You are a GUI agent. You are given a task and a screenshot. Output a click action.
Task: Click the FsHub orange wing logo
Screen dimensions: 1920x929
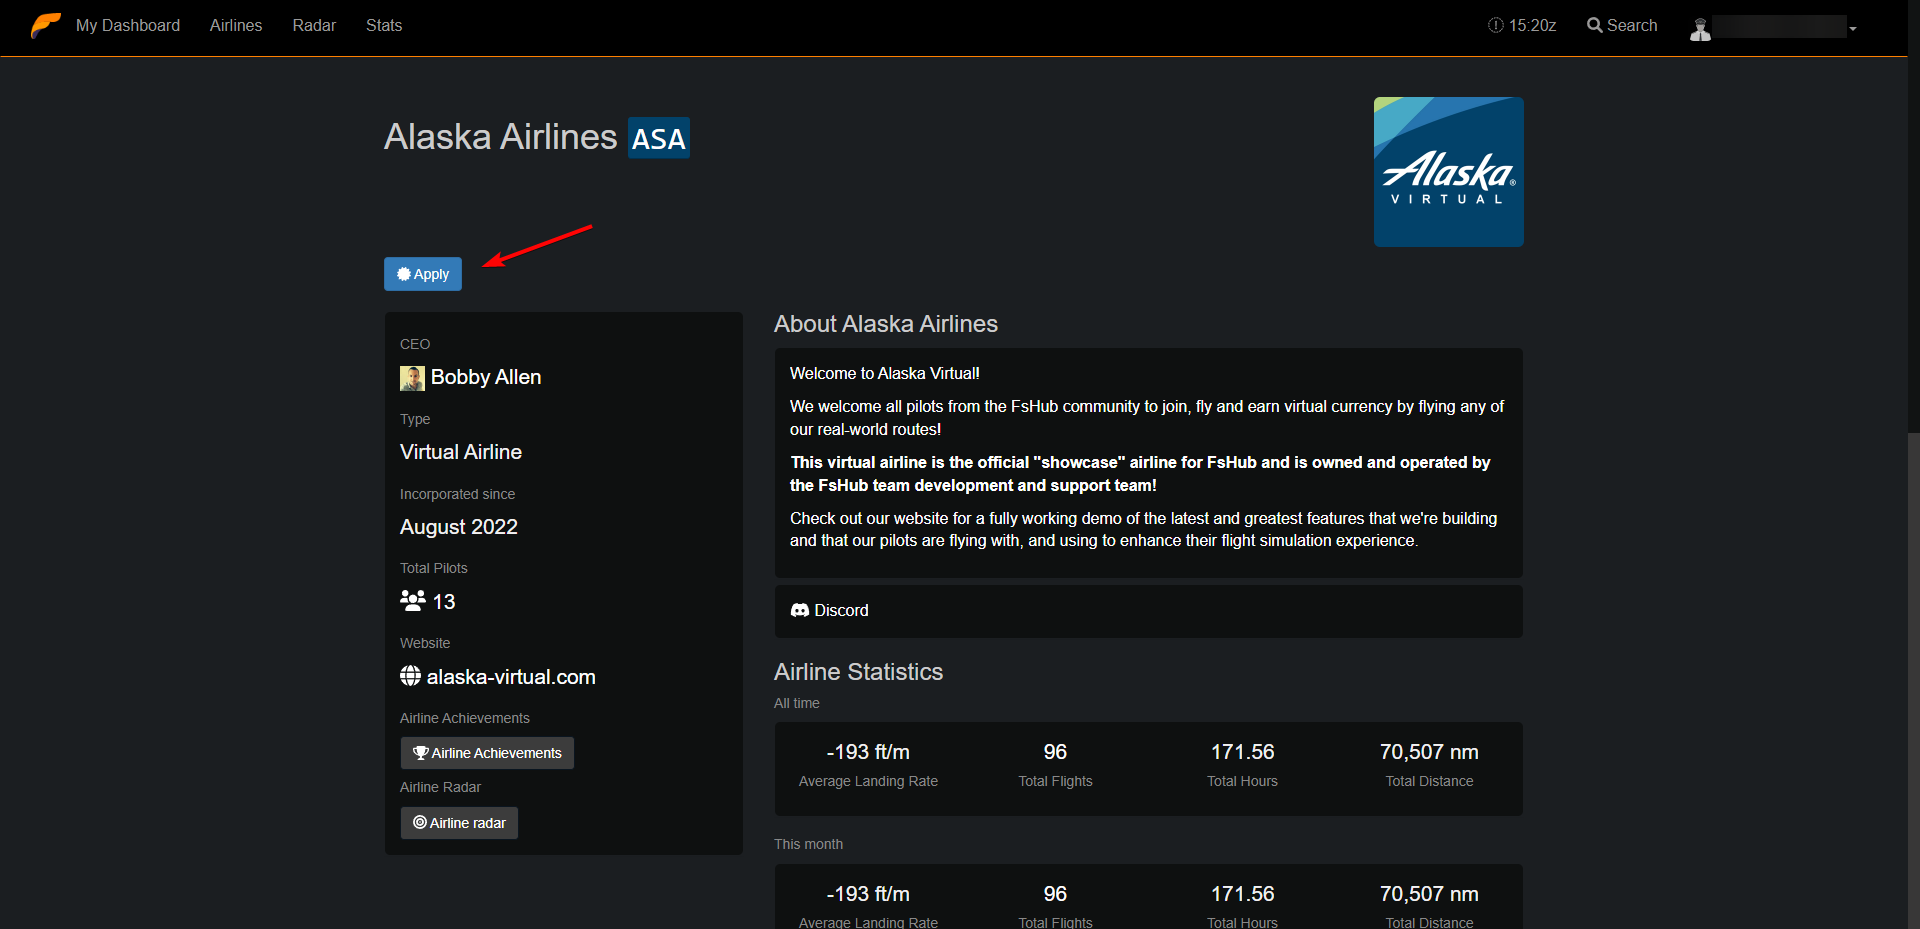click(46, 25)
